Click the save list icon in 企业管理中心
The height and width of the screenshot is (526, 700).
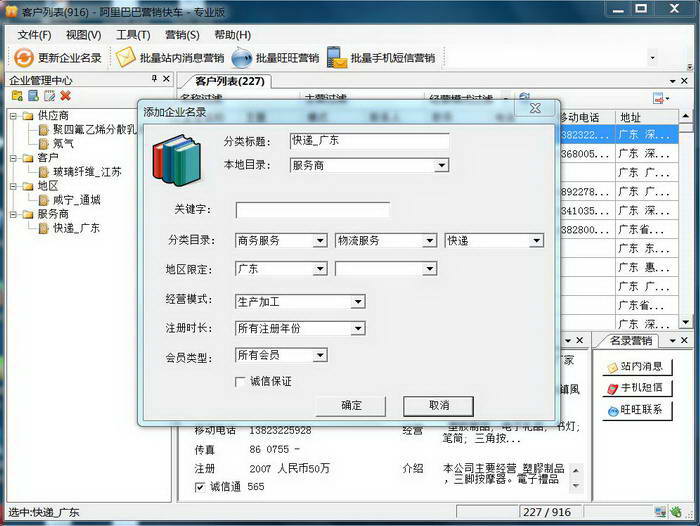point(33,96)
